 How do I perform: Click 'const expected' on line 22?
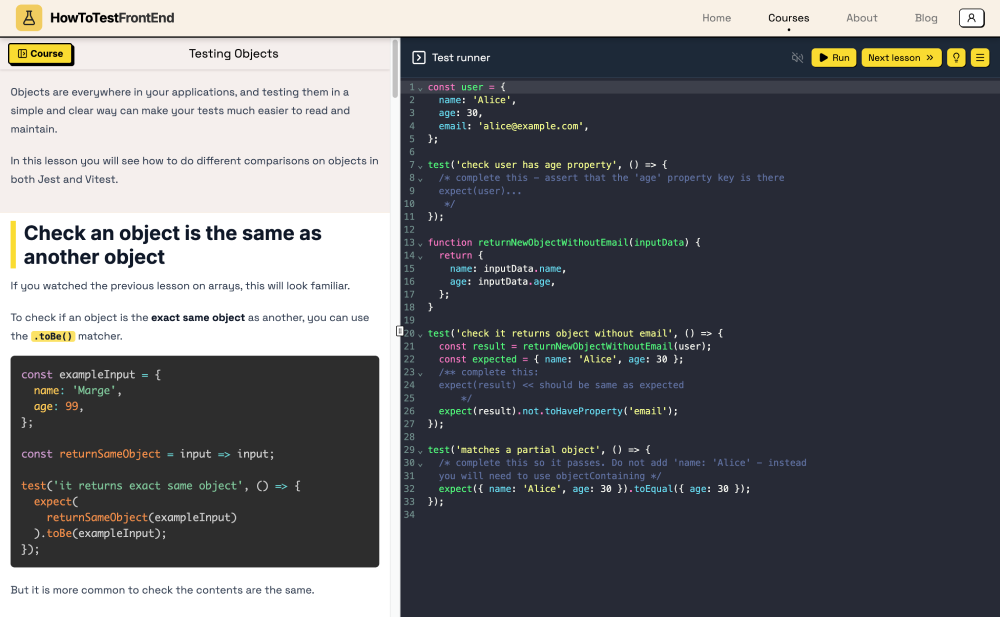coord(478,359)
